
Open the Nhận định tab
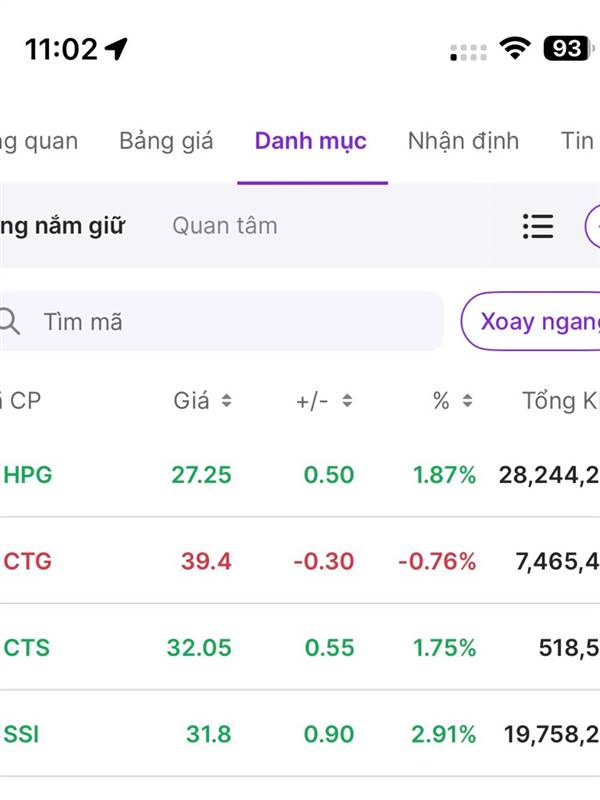tap(463, 141)
